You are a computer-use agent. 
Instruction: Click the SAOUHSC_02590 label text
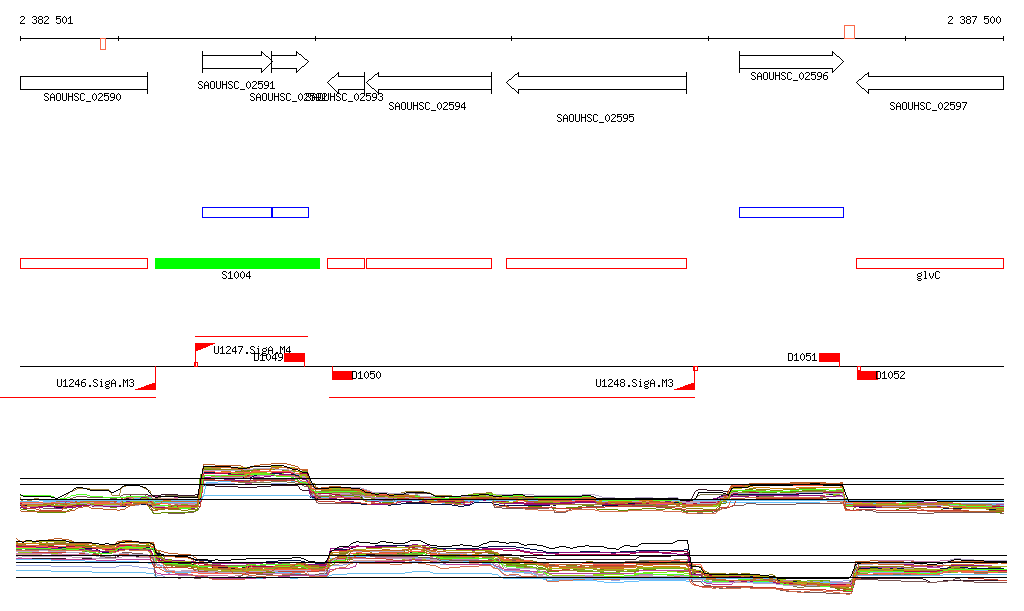[82, 97]
